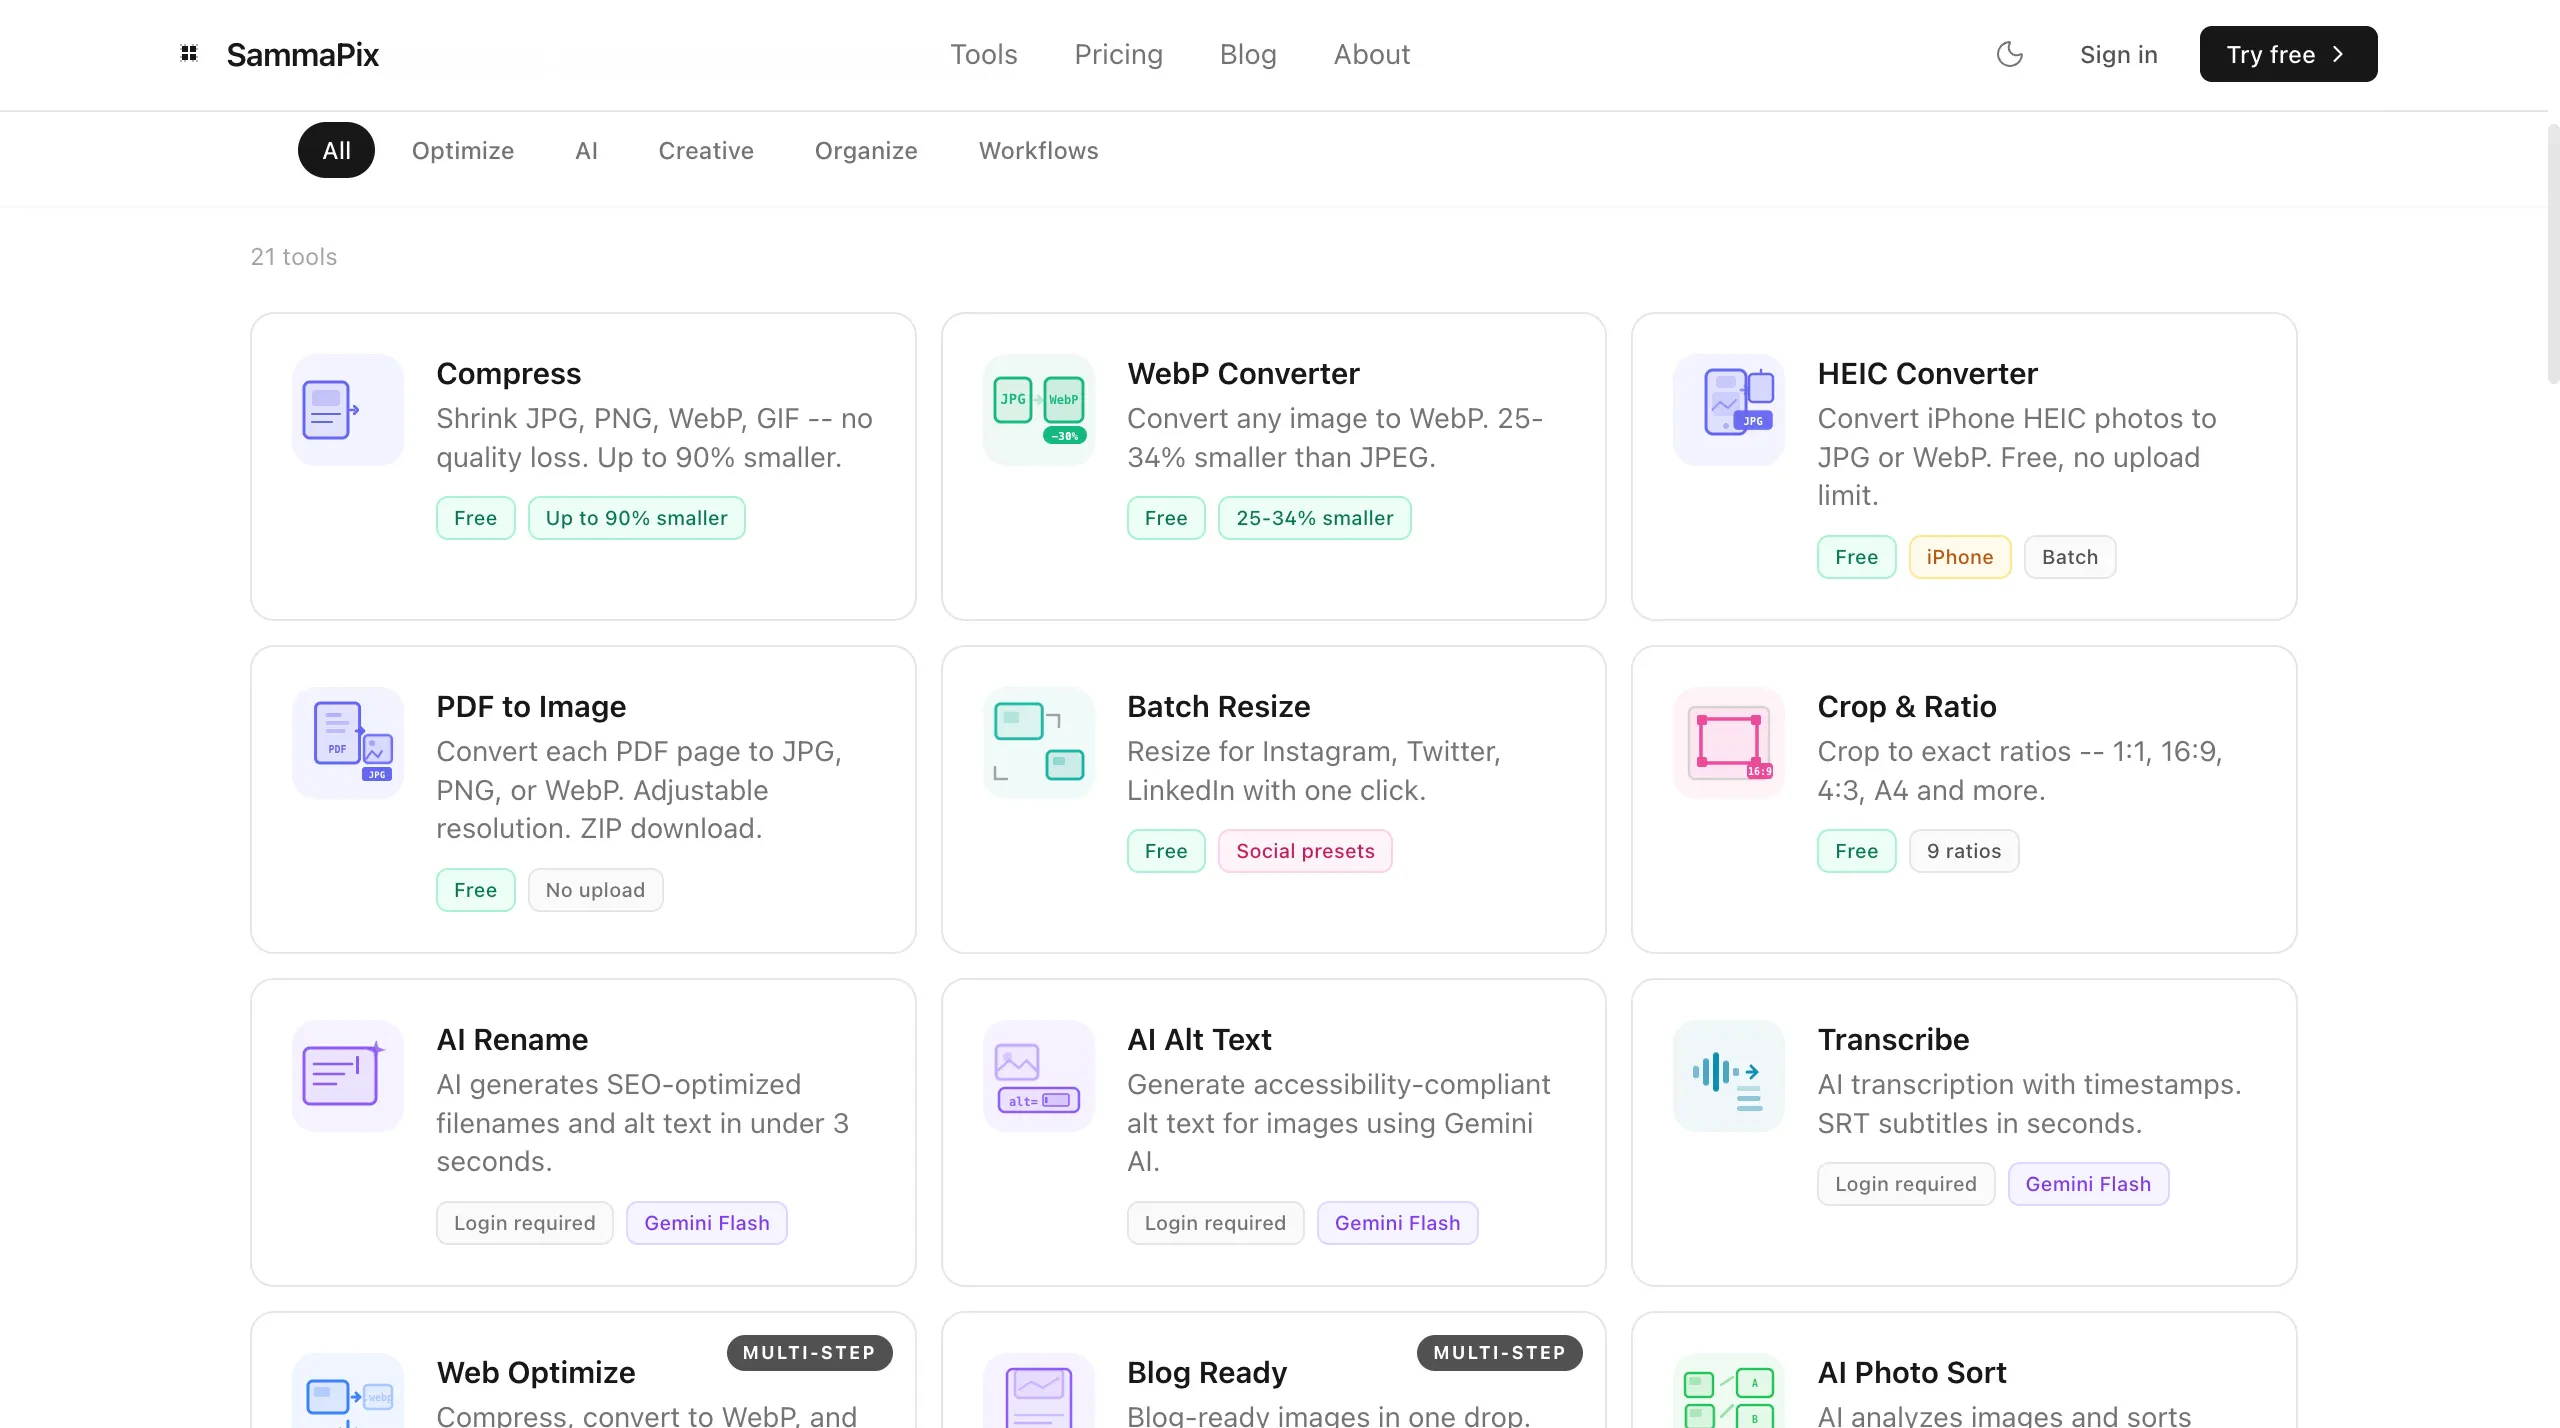2560x1428 pixels.
Task: Open the Blog navigation link
Action: (x=1248, y=54)
